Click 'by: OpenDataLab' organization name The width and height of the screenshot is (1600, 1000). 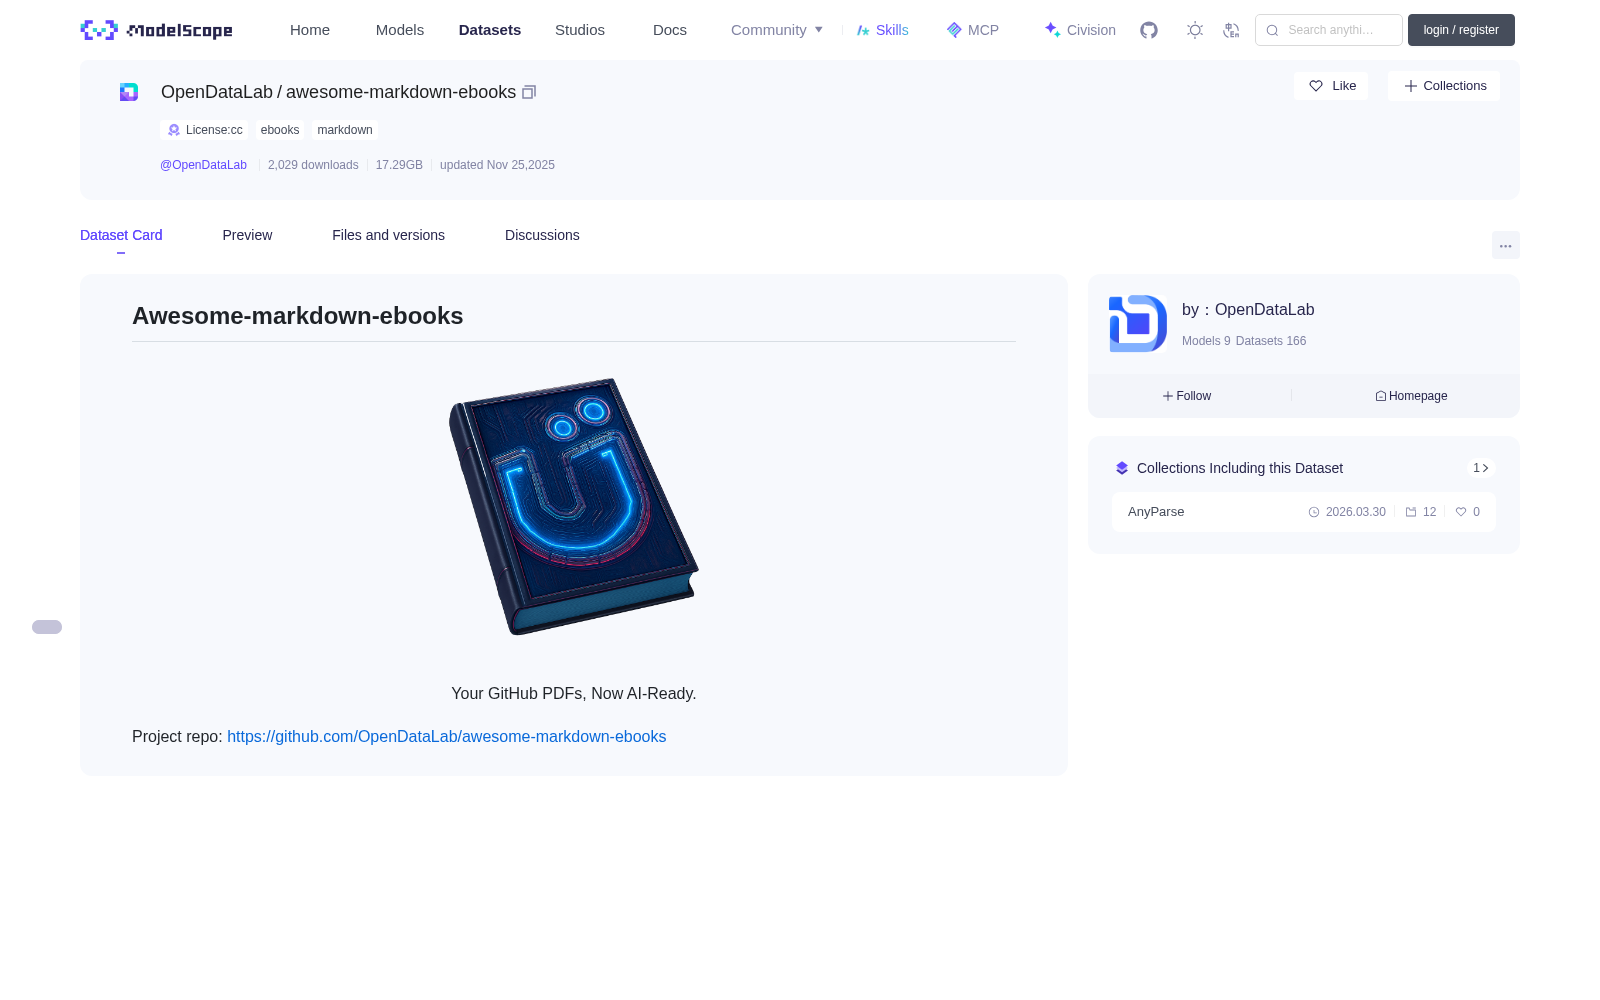(1248, 310)
